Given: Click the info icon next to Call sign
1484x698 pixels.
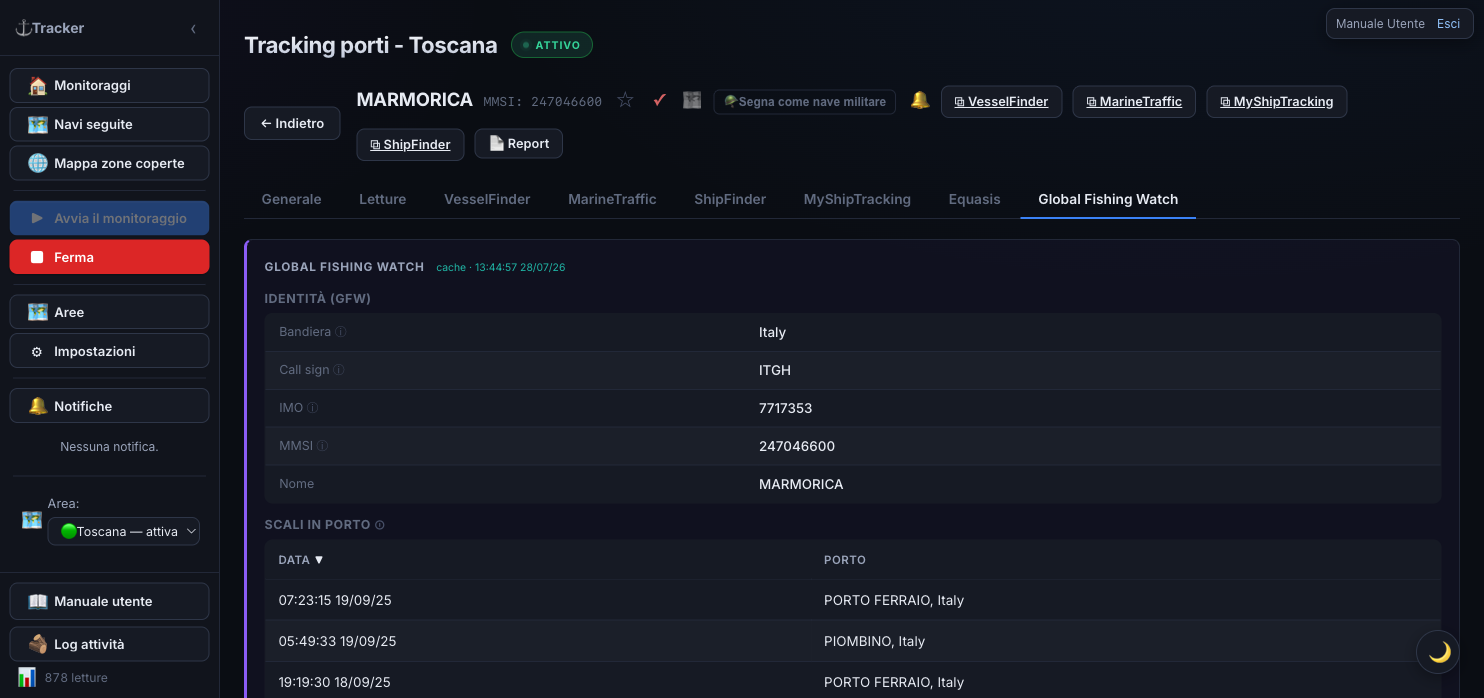Looking at the screenshot, I should (x=338, y=370).
